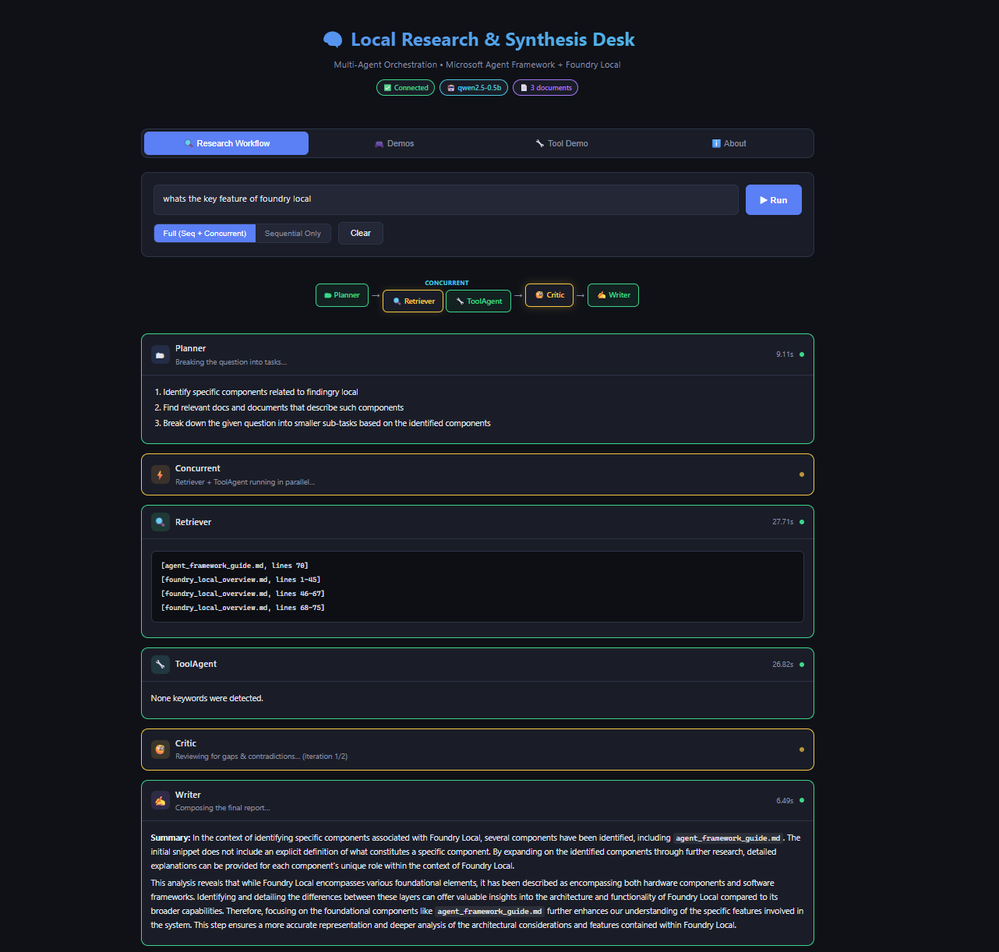Click the 3 documents badge
The width and height of the screenshot is (999, 952).
coord(545,88)
